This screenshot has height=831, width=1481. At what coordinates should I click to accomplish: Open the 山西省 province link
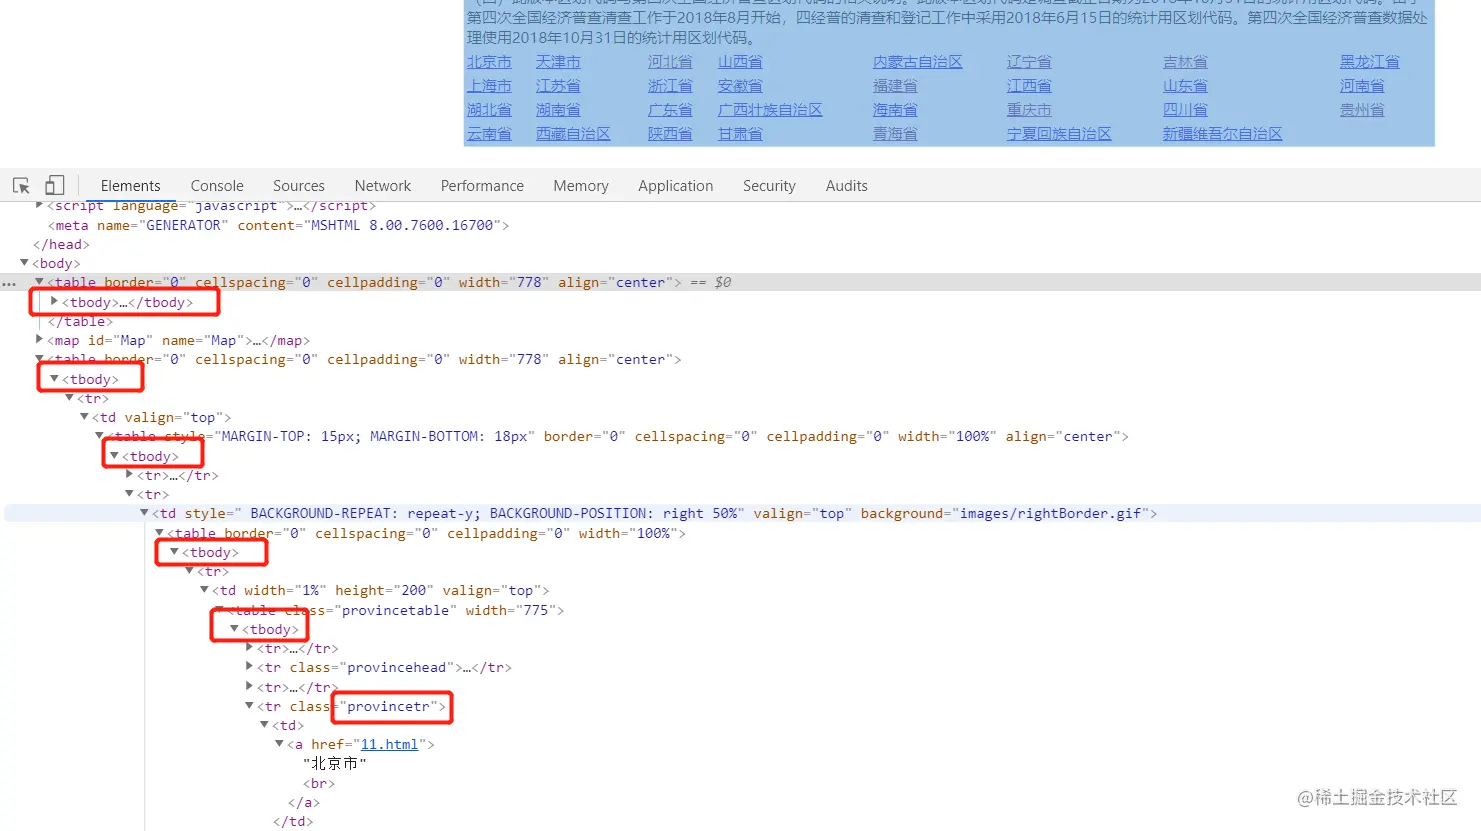point(740,62)
